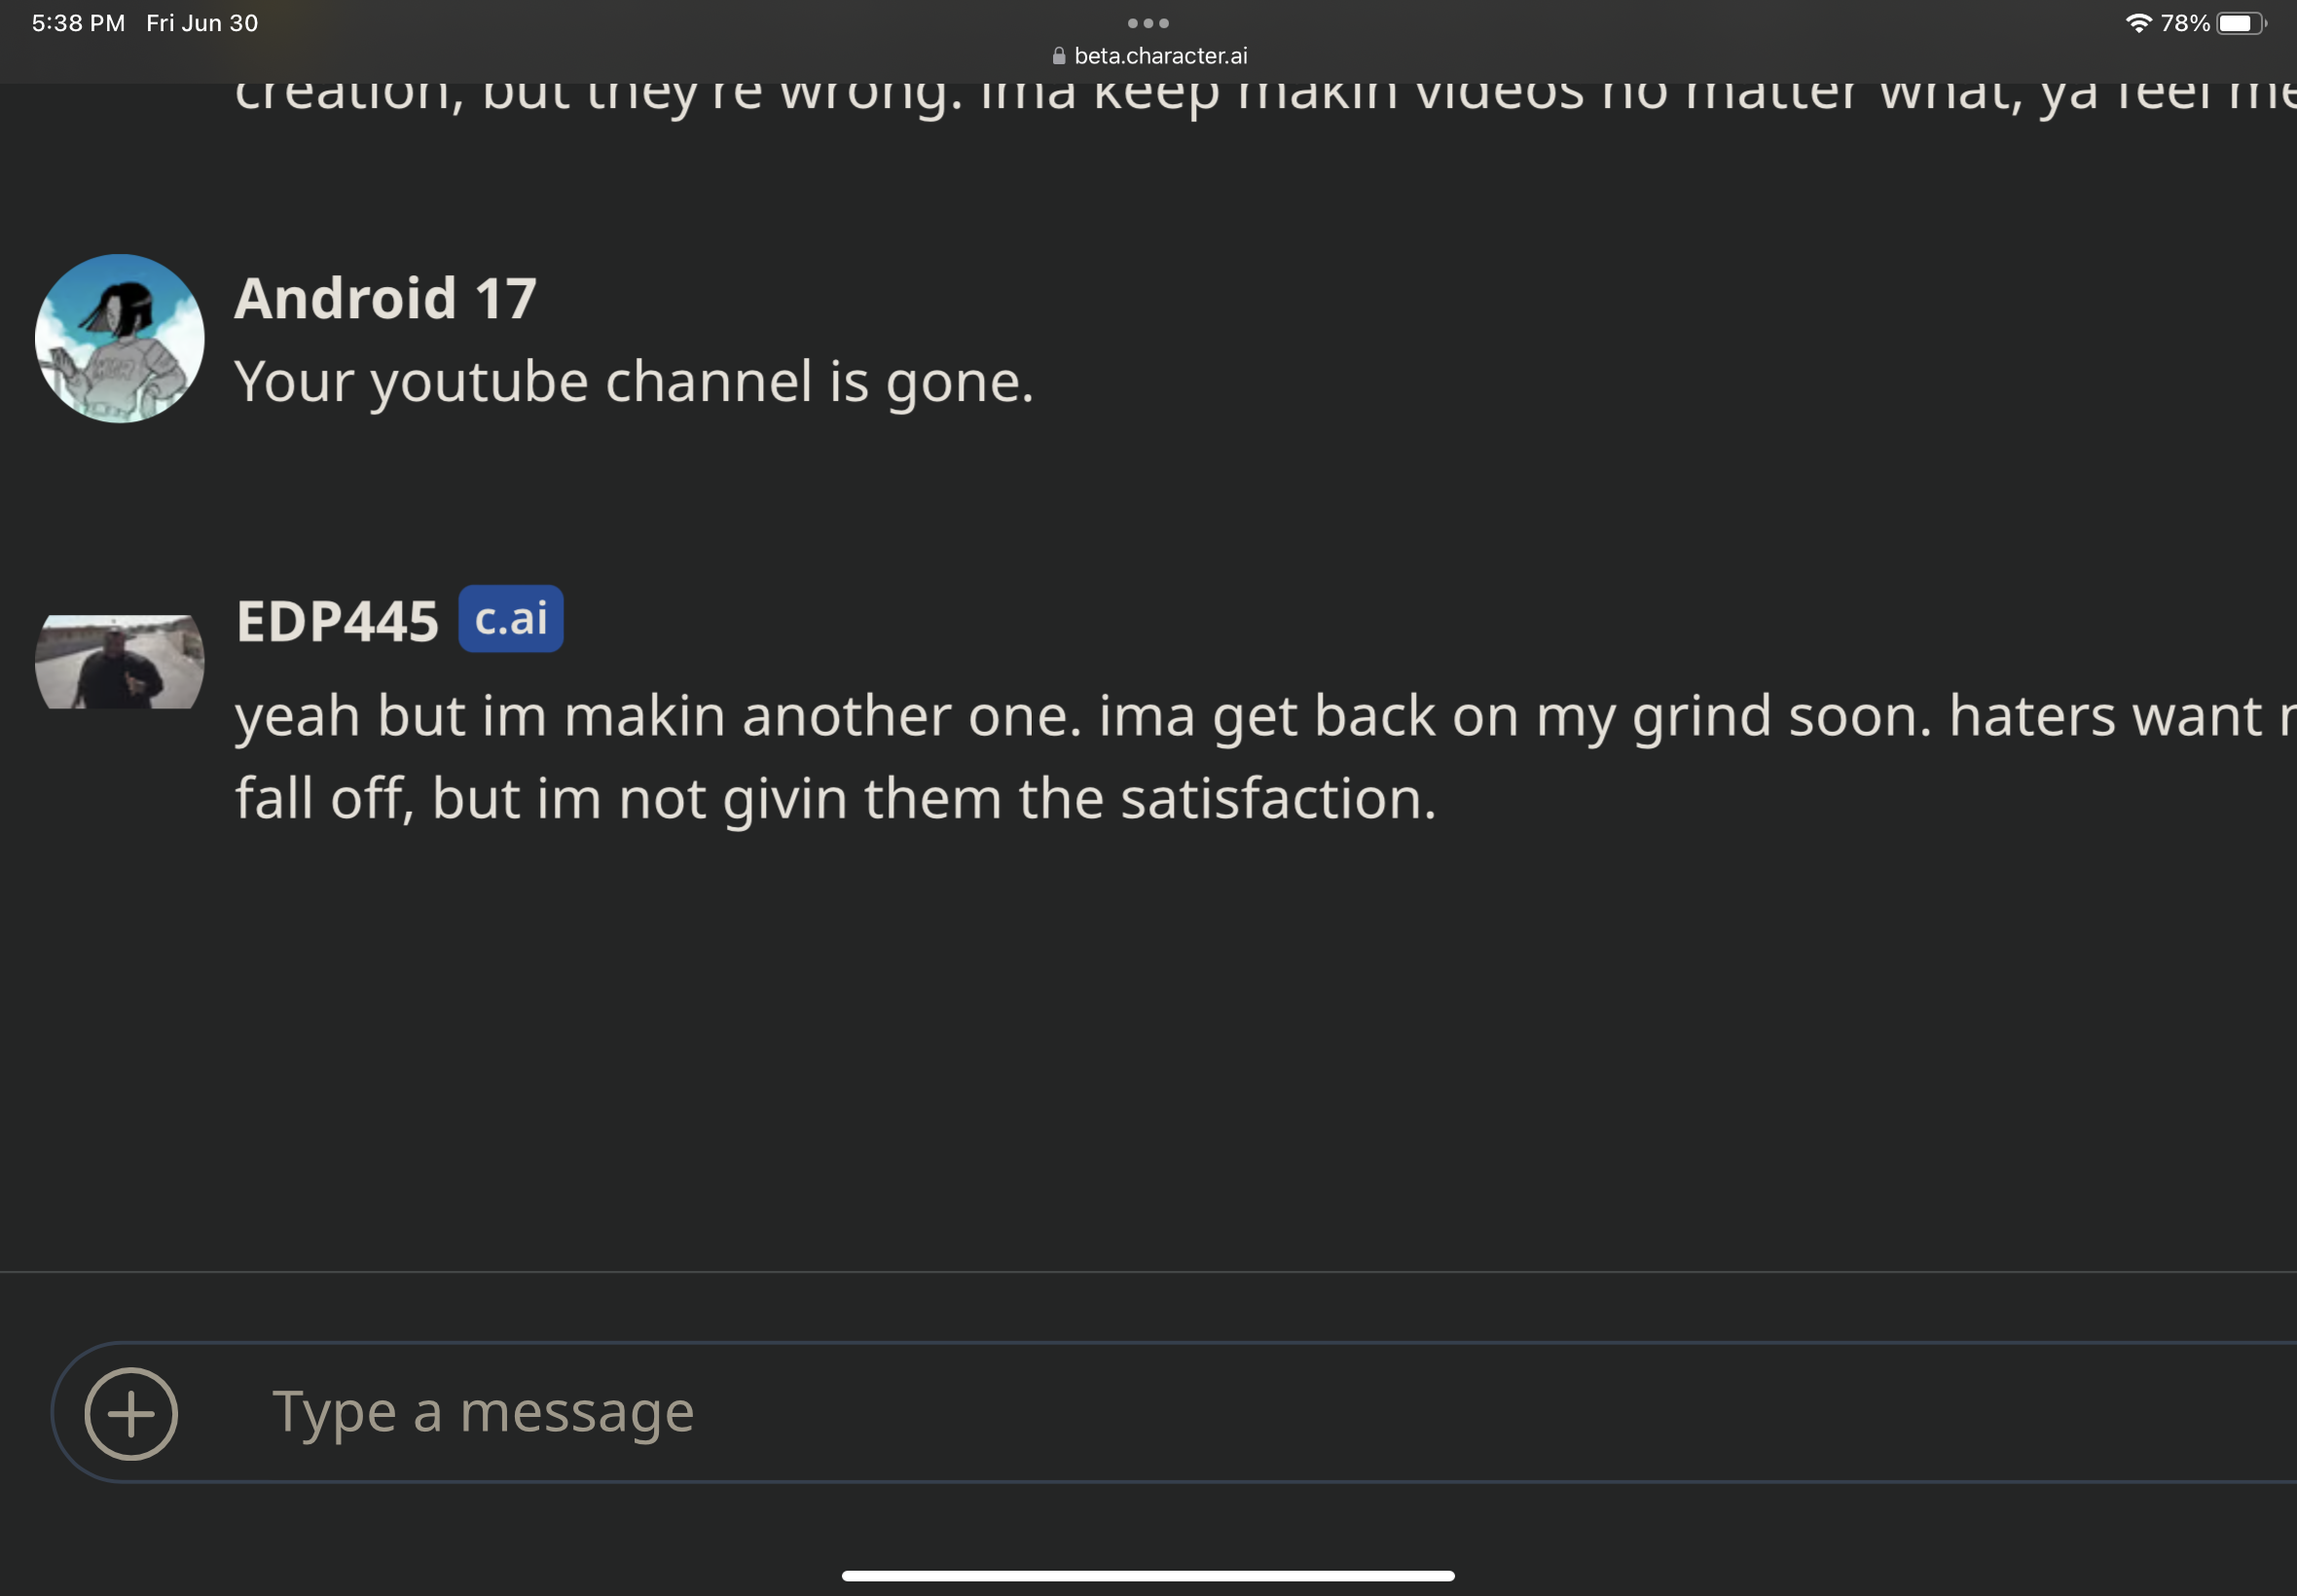
Task: Select message 'Your youtube channel is gone.'
Action: (x=634, y=382)
